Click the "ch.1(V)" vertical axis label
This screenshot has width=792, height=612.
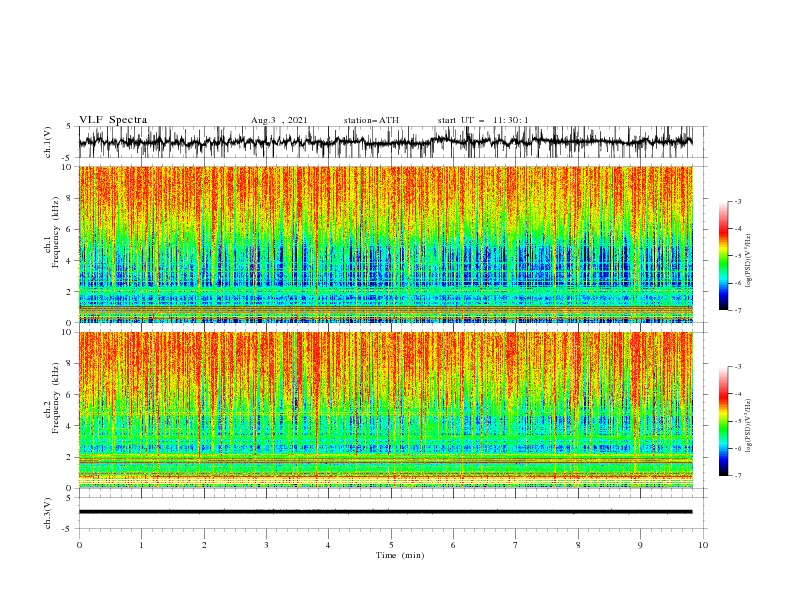tap(48, 142)
